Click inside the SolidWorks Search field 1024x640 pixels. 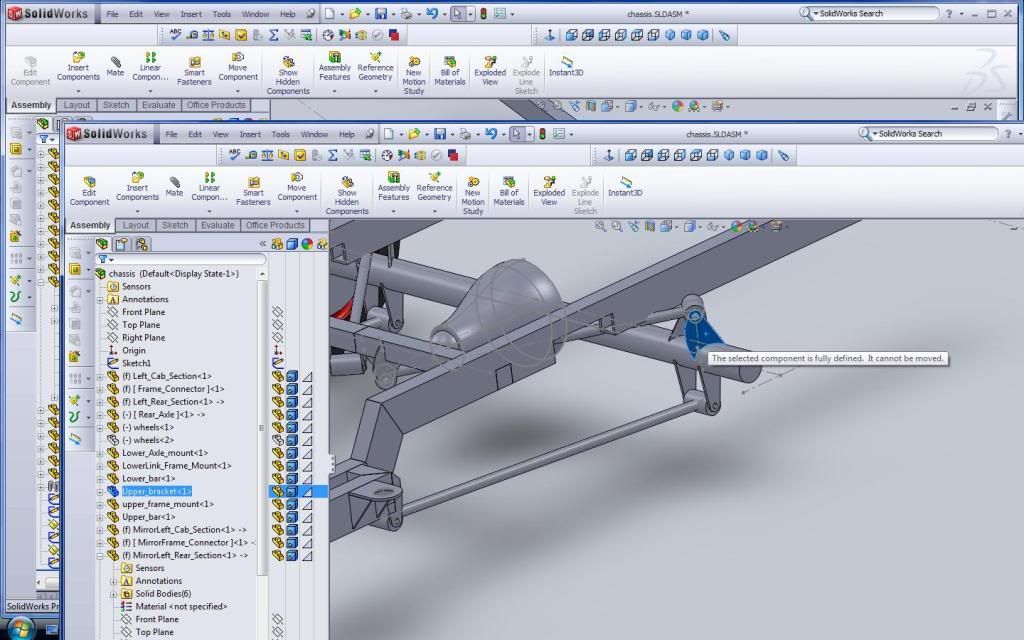[930, 133]
